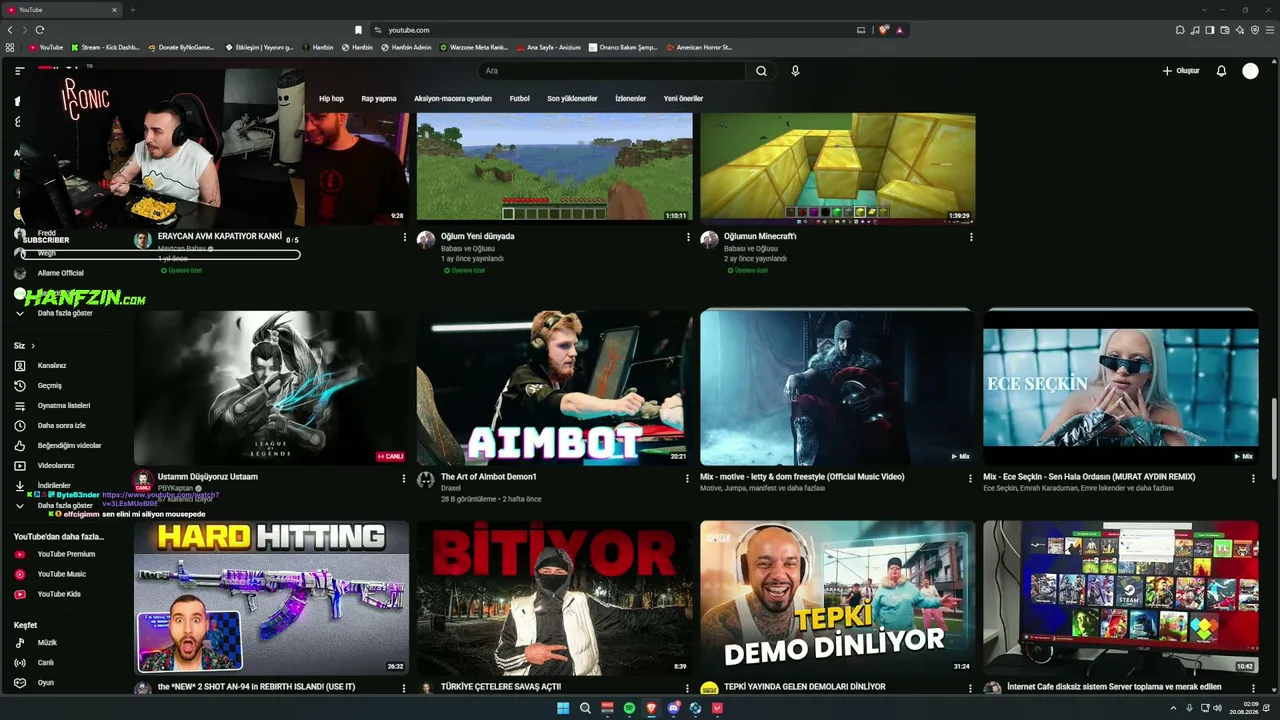Select the İzlenenler filter chip

[631, 99]
